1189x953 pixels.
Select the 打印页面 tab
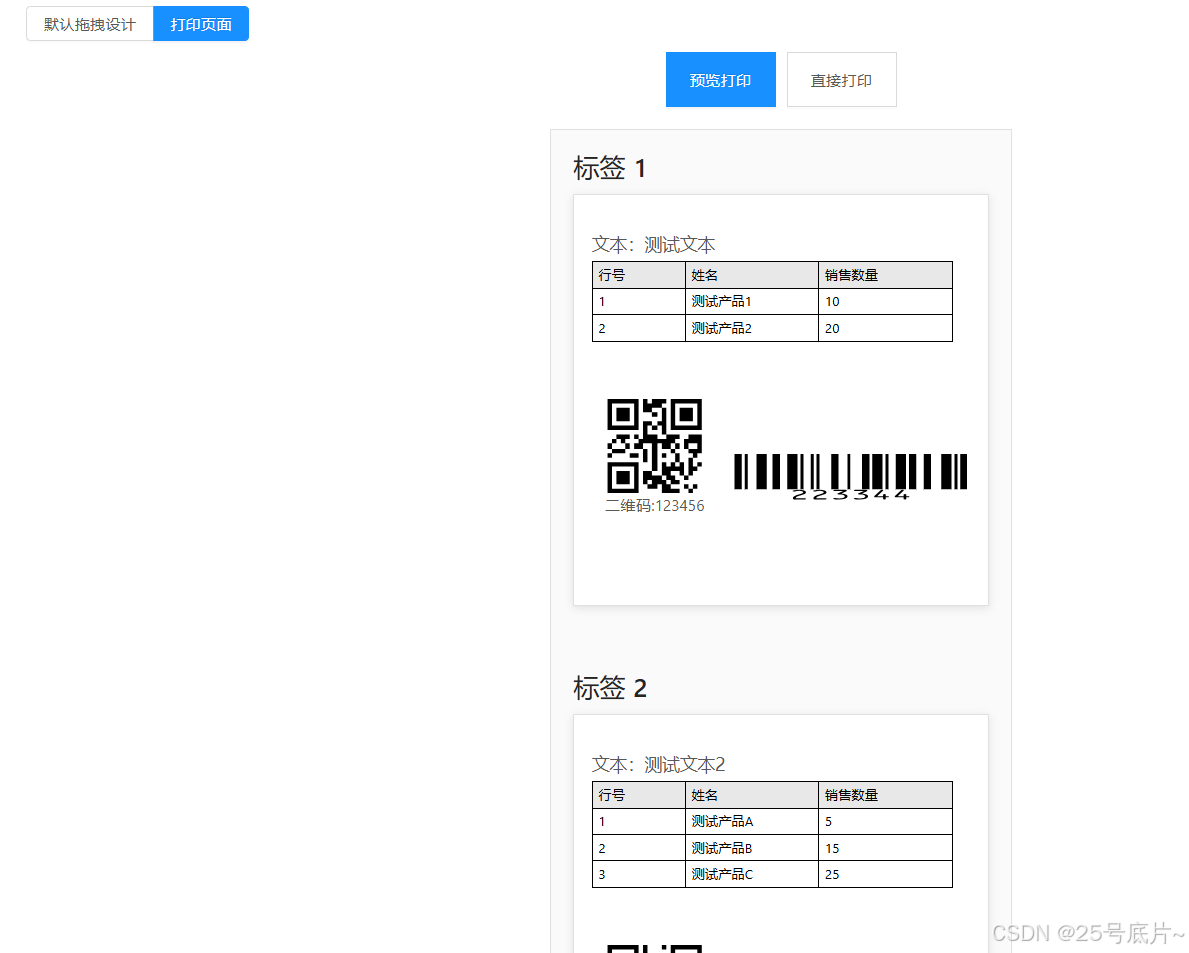point(201,24)
